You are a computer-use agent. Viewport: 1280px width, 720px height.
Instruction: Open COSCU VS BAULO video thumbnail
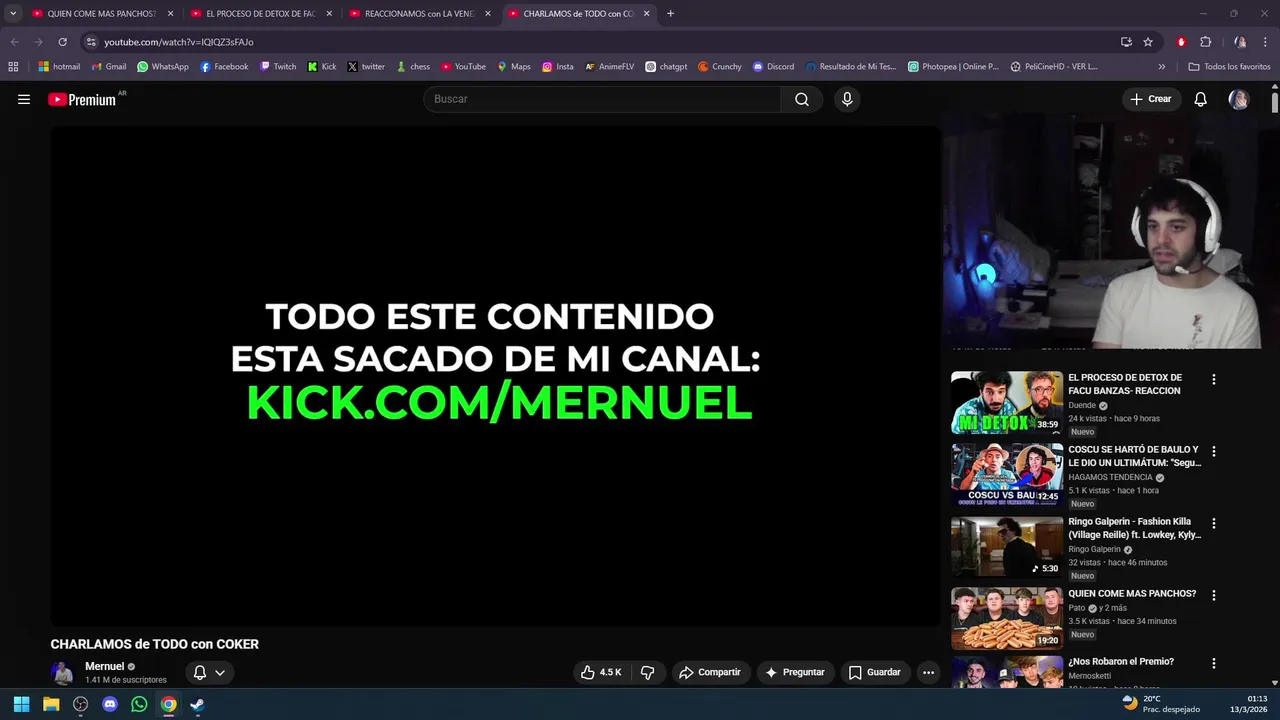(x=1007, y=474)
